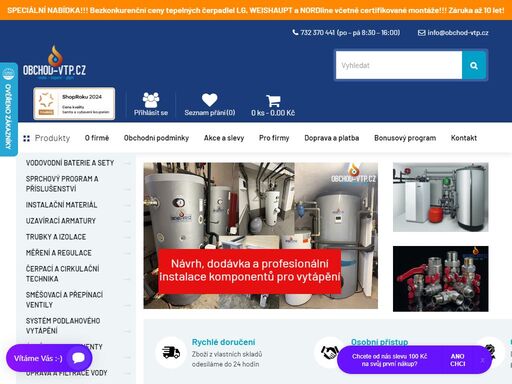512x384 pixels.
Task: Click the Vítáme Vás chat greeting
Action: point(38,358)
